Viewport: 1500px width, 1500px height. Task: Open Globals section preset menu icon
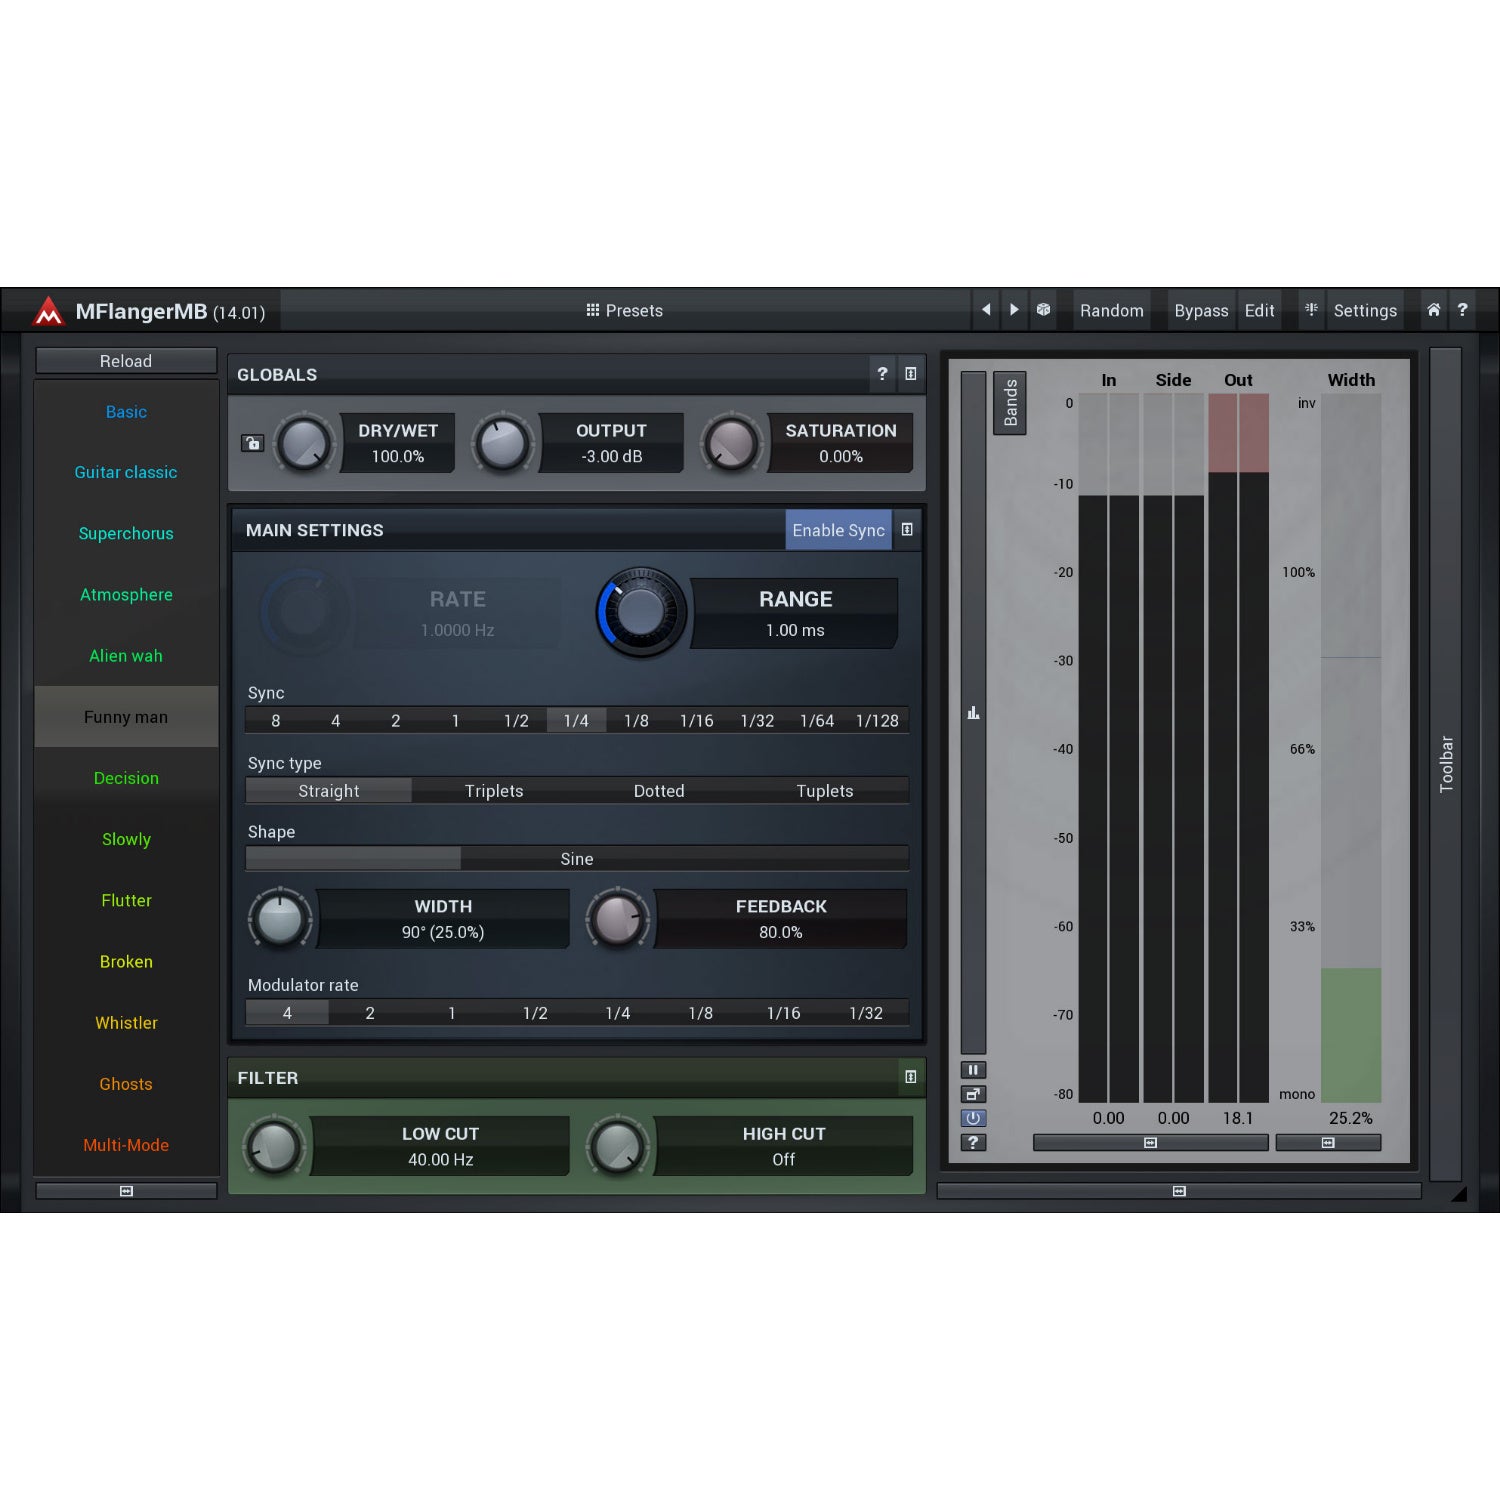coord(911,374)
